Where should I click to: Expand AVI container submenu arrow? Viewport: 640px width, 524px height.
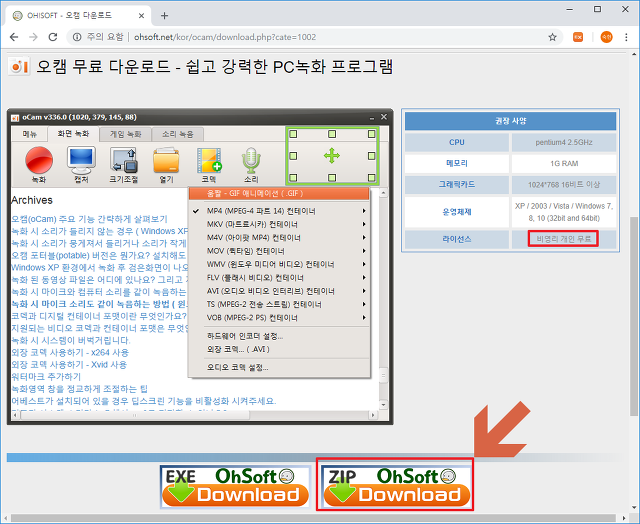pos(364,291)
